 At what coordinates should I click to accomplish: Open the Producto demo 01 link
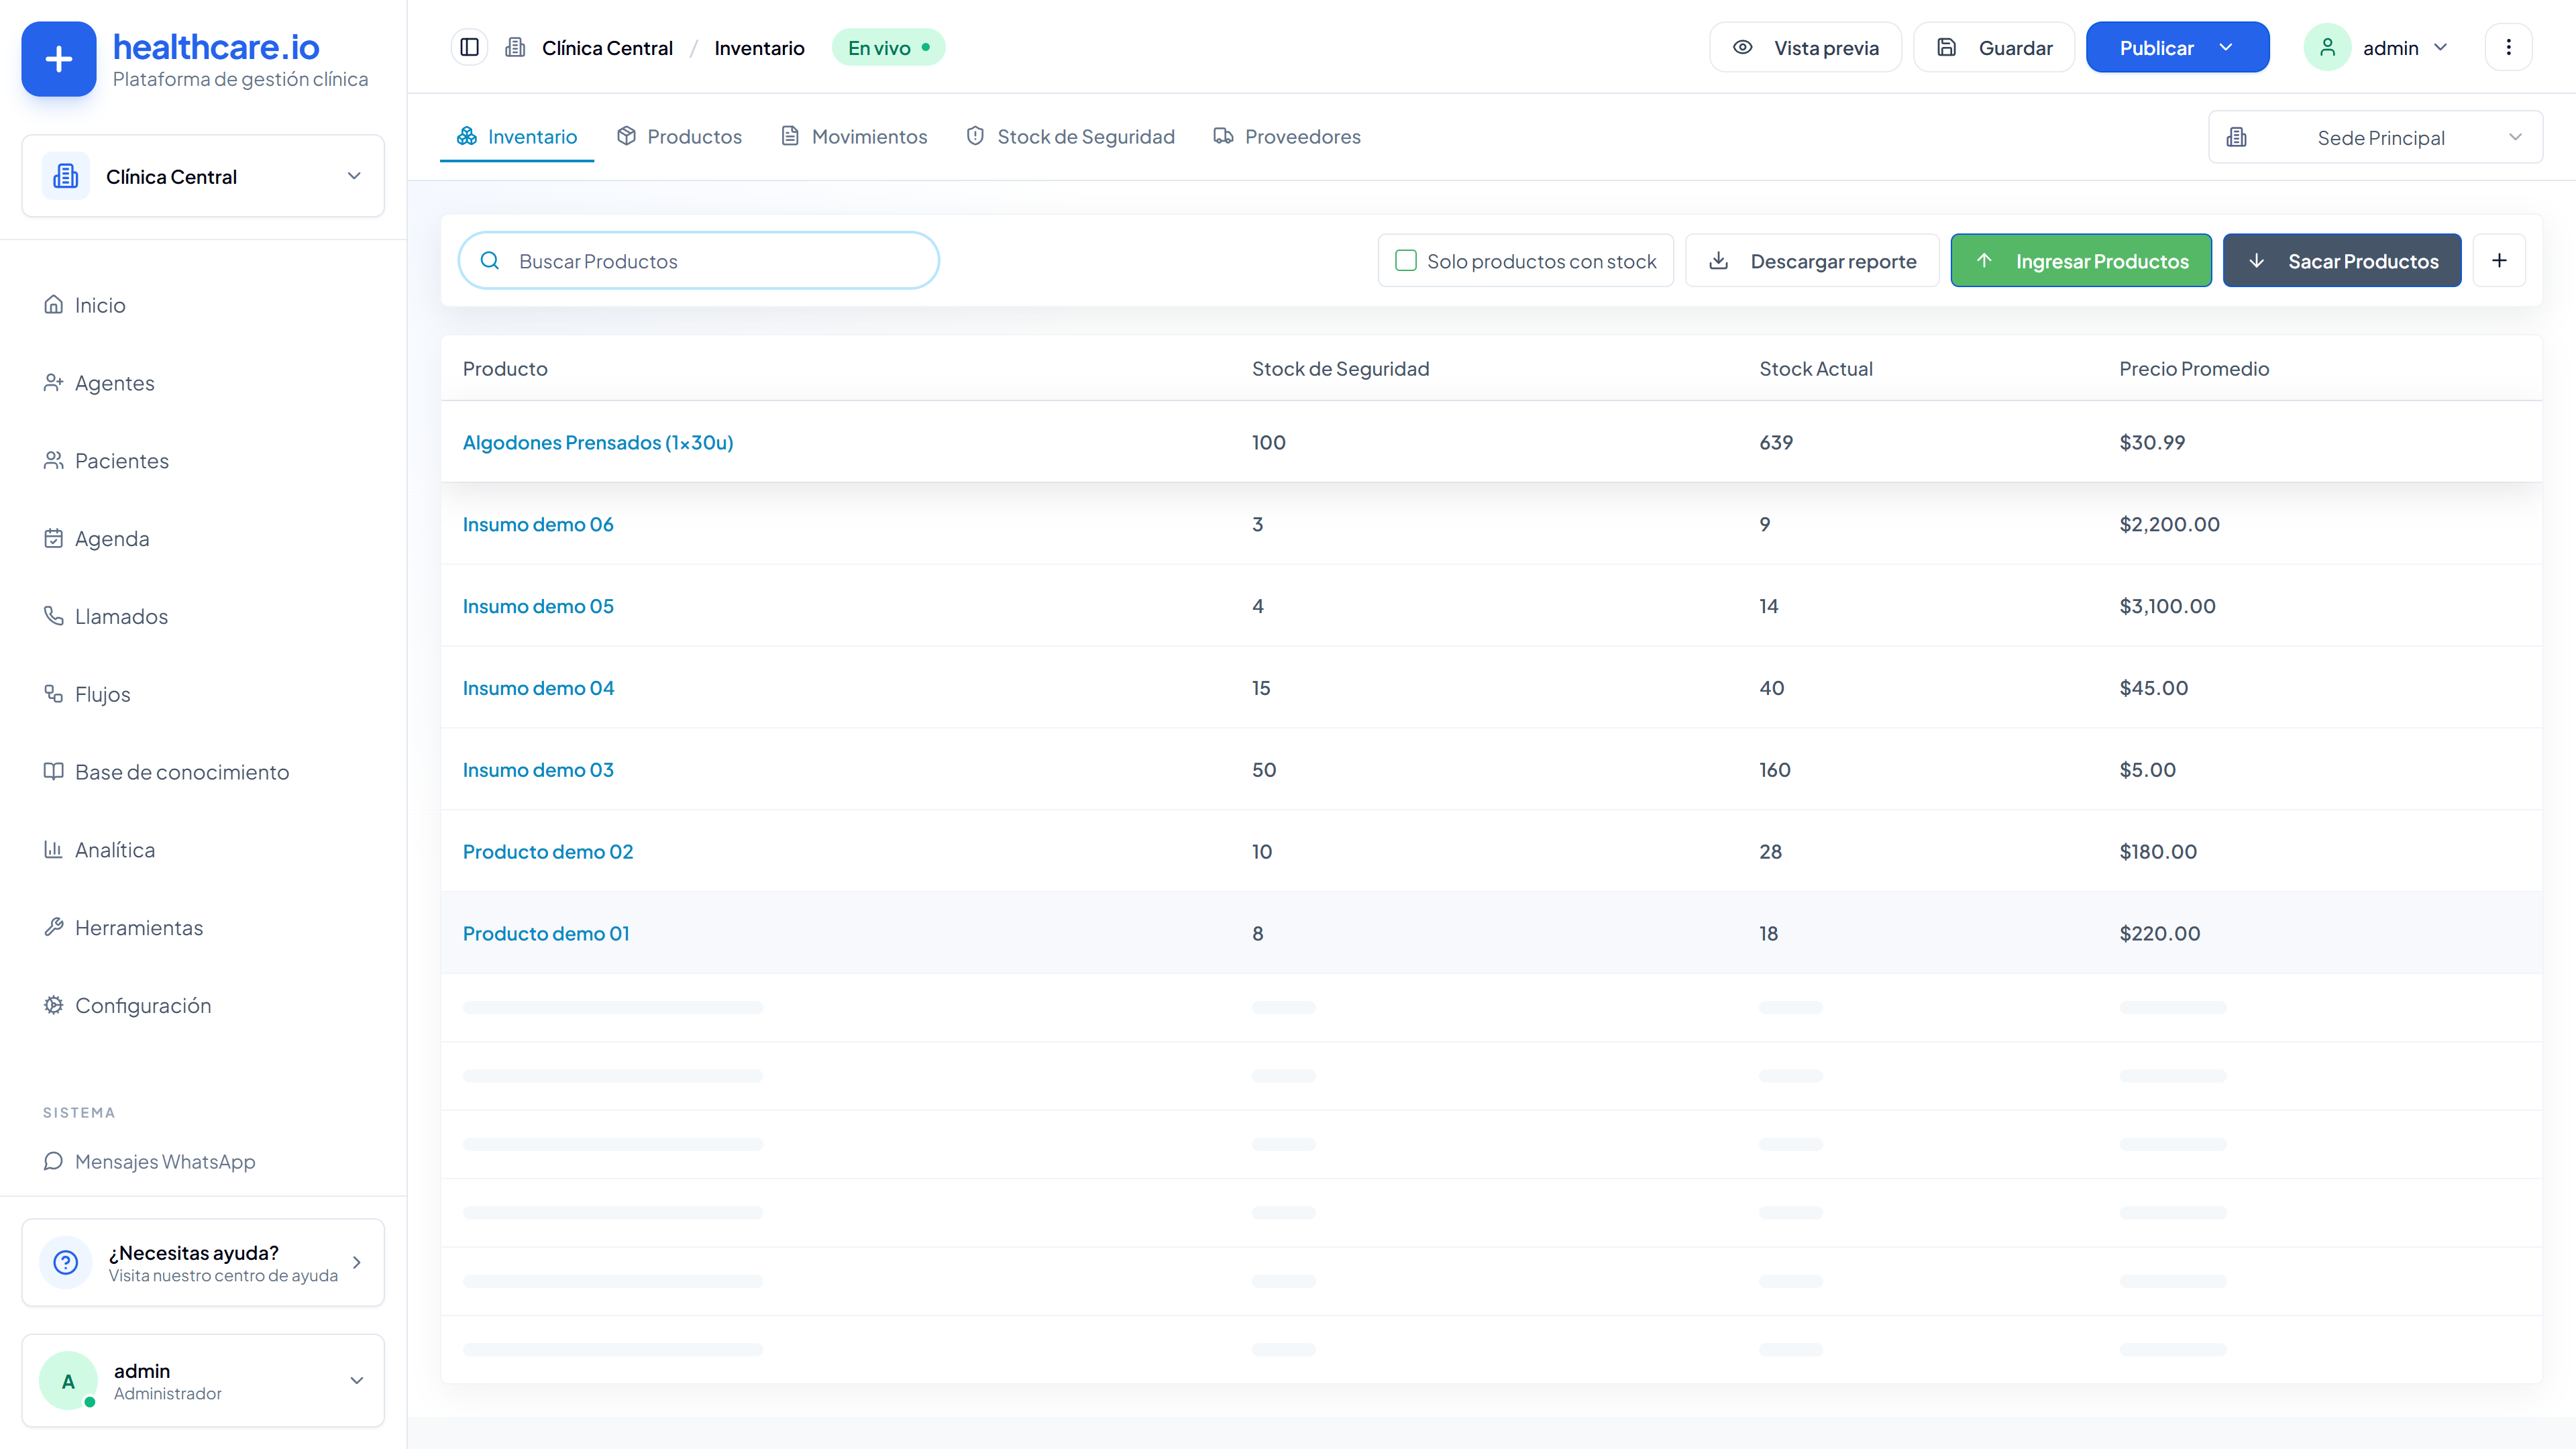tap(546, 934)
